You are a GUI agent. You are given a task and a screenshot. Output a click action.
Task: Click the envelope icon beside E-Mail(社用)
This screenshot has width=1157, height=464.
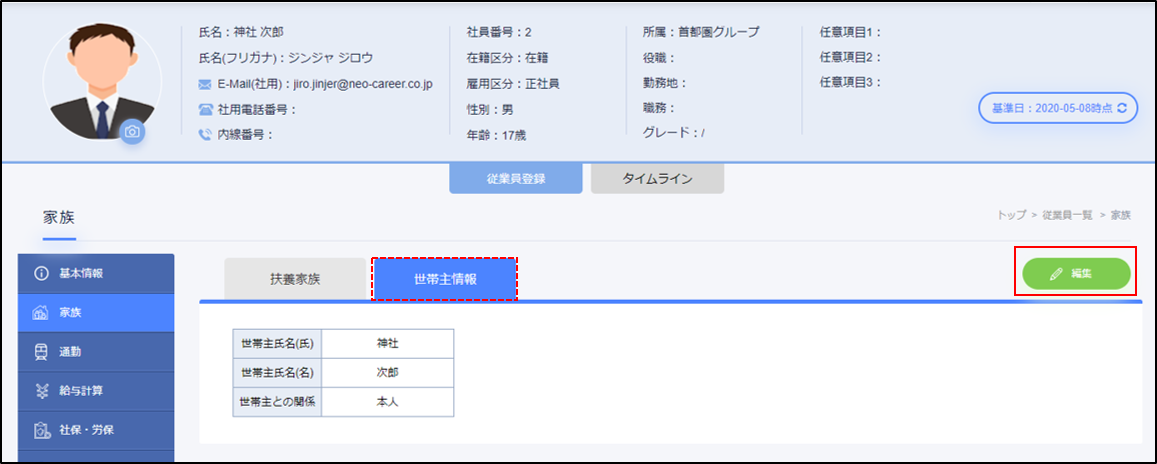tap(205, 84)
